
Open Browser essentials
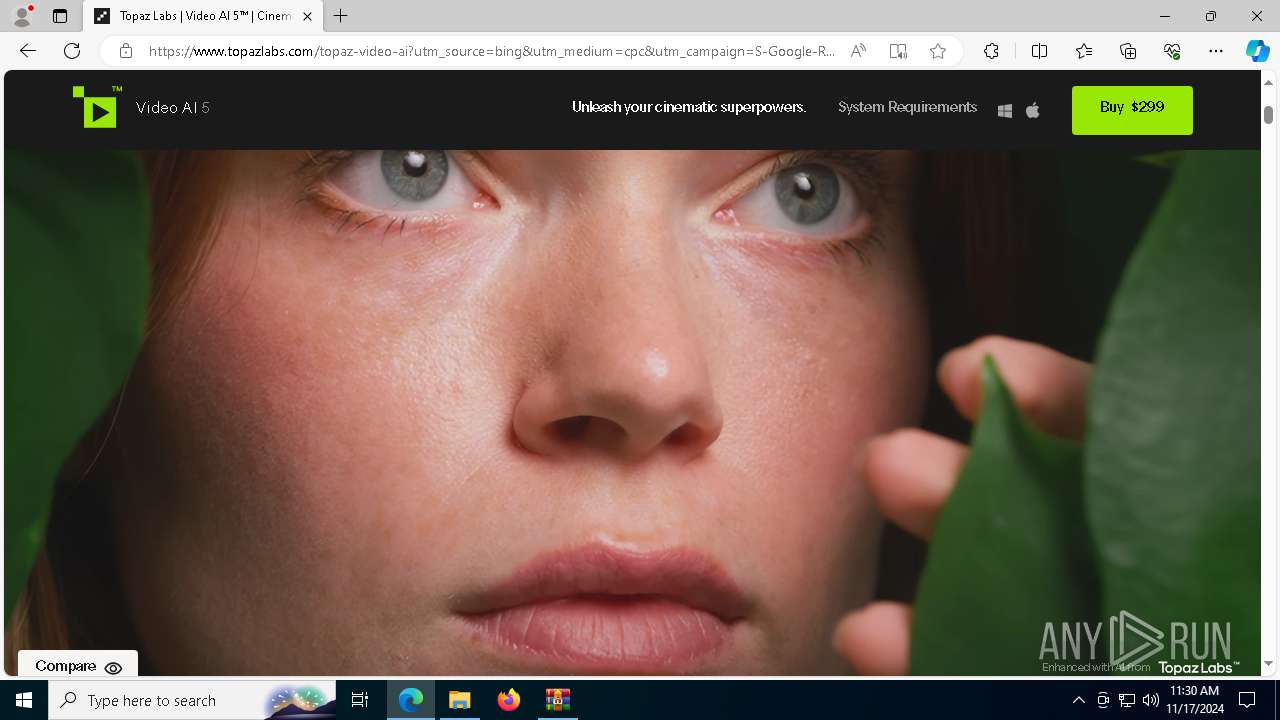pos(1172,51)
